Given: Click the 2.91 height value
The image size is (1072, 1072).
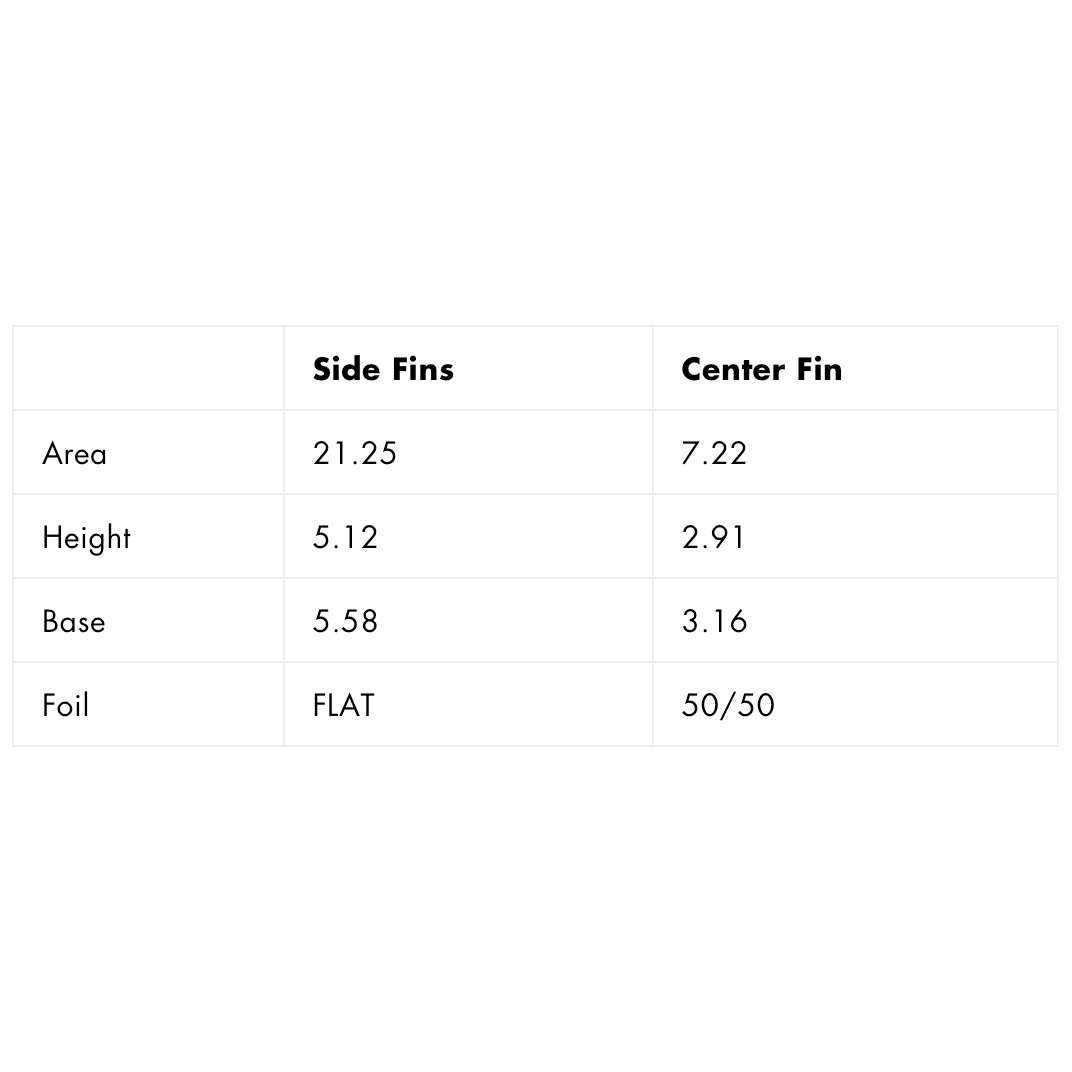Looking at the screenshot, I should click(713, 538).
